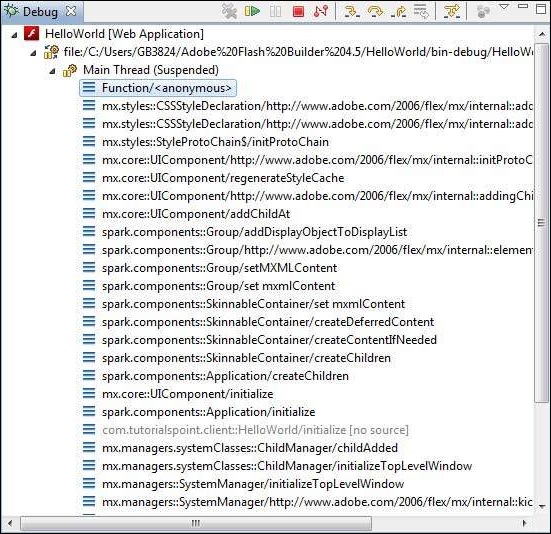Select UIComponent internal::addingChi frame
The height and width of the screenshot is (534, 551).
317,196
